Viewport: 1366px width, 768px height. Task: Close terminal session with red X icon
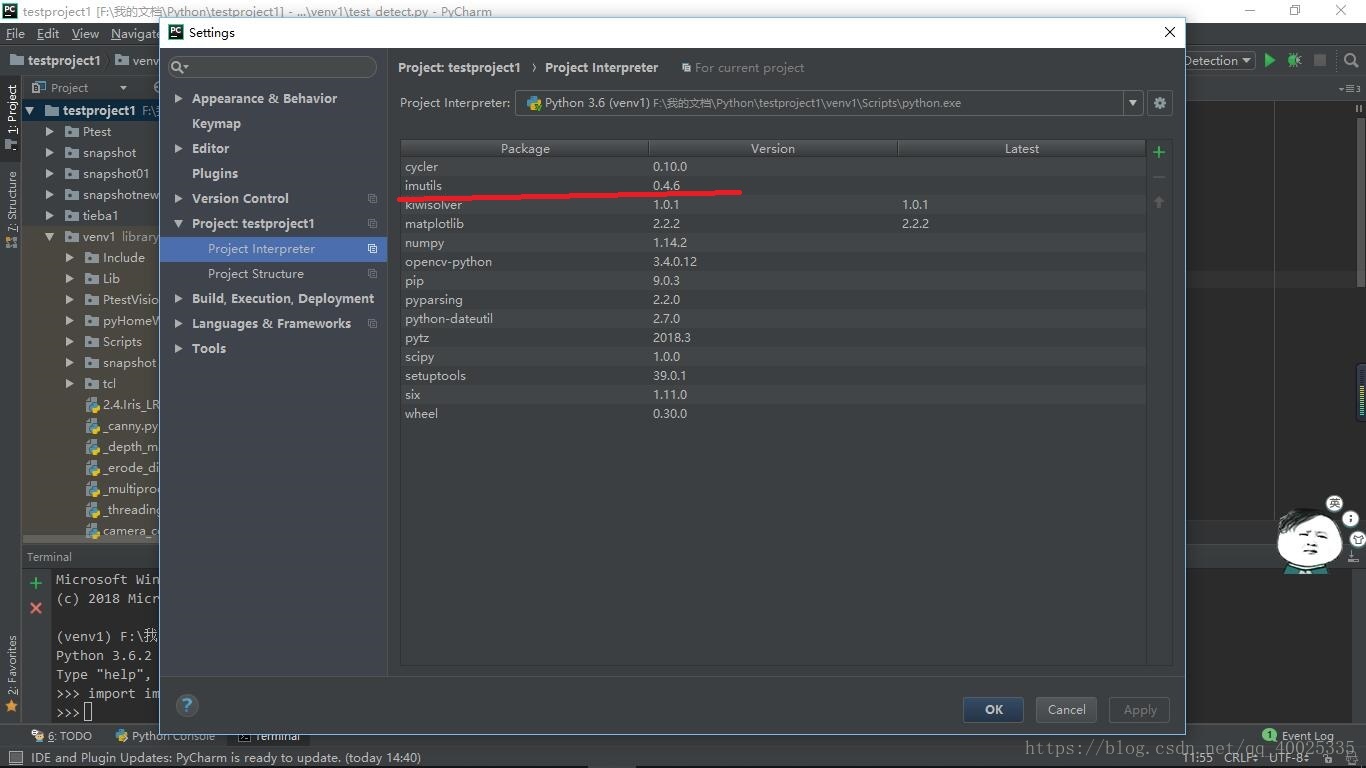coord(36,608)
